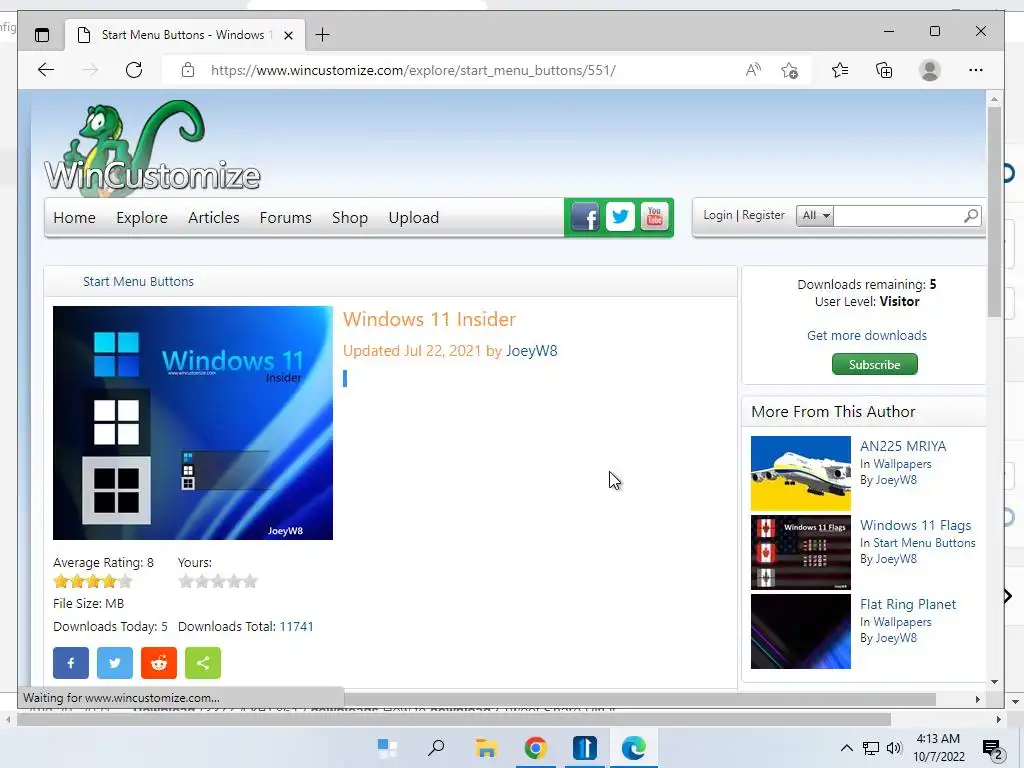Click the page vertical scrollbar thumb

994,212
